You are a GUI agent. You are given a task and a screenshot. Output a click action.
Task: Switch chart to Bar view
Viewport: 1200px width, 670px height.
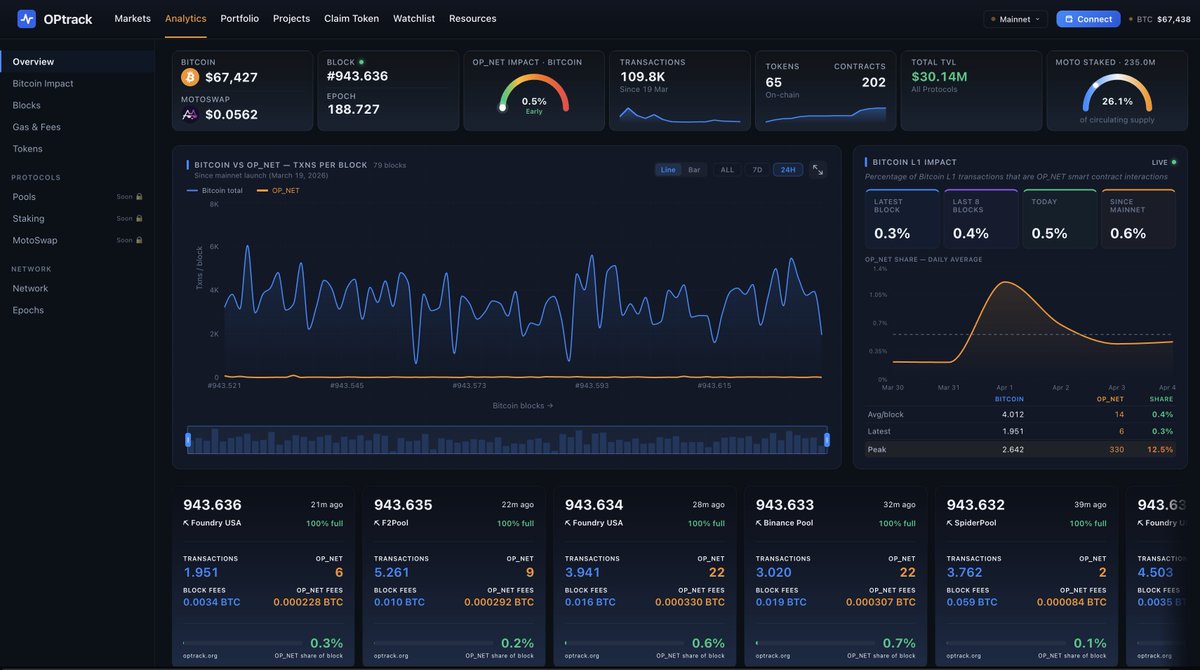click(694, 170)
